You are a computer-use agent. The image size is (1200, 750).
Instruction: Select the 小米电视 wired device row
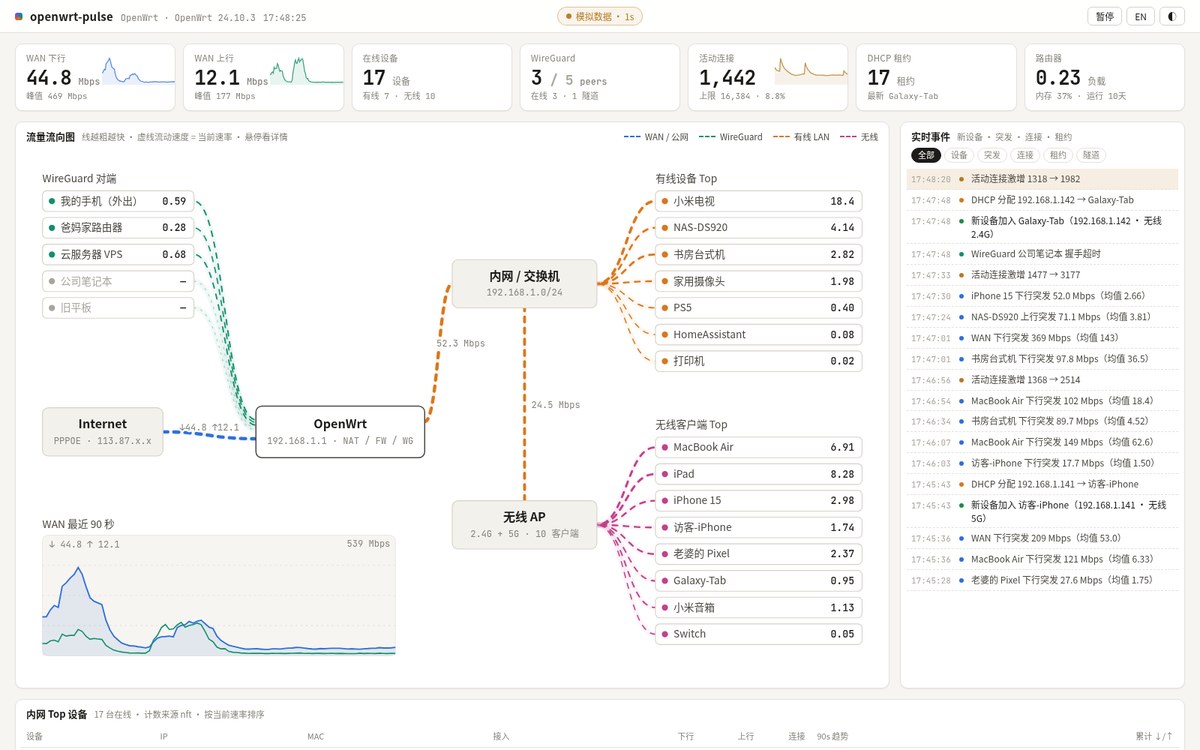(759, 201)
